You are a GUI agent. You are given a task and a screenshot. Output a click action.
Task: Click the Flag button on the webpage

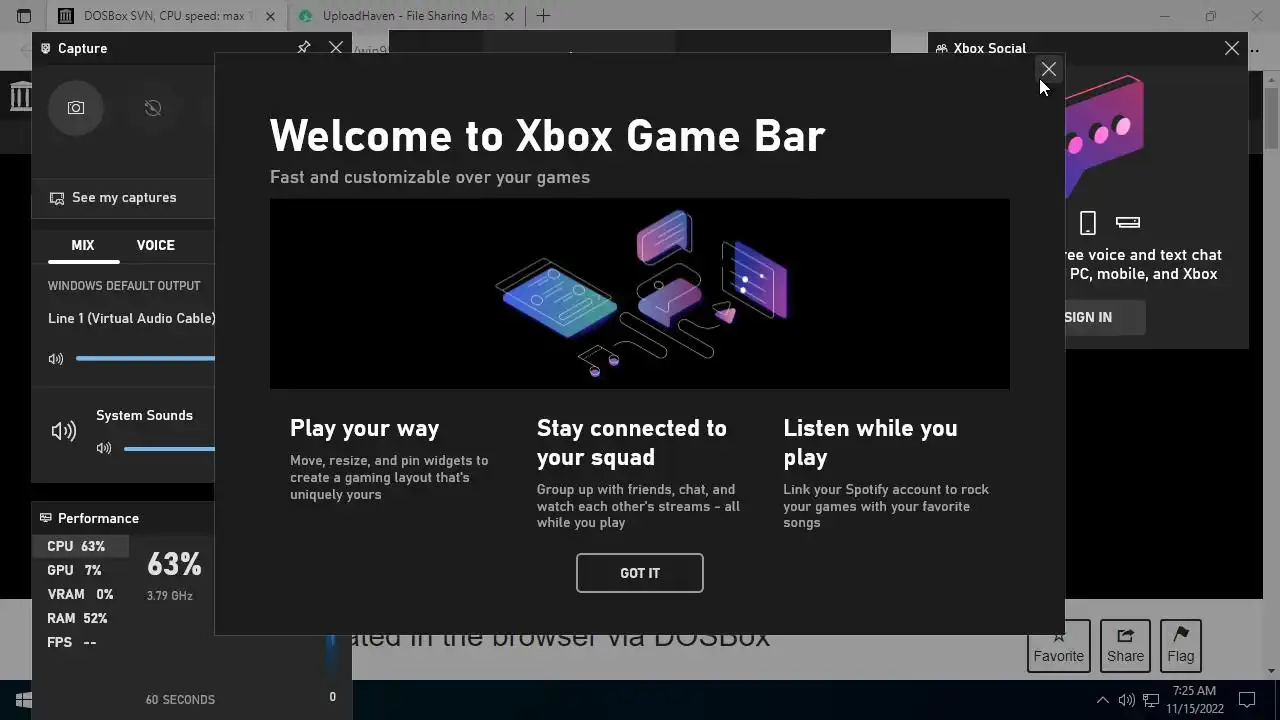click(x=1180, y=646)
